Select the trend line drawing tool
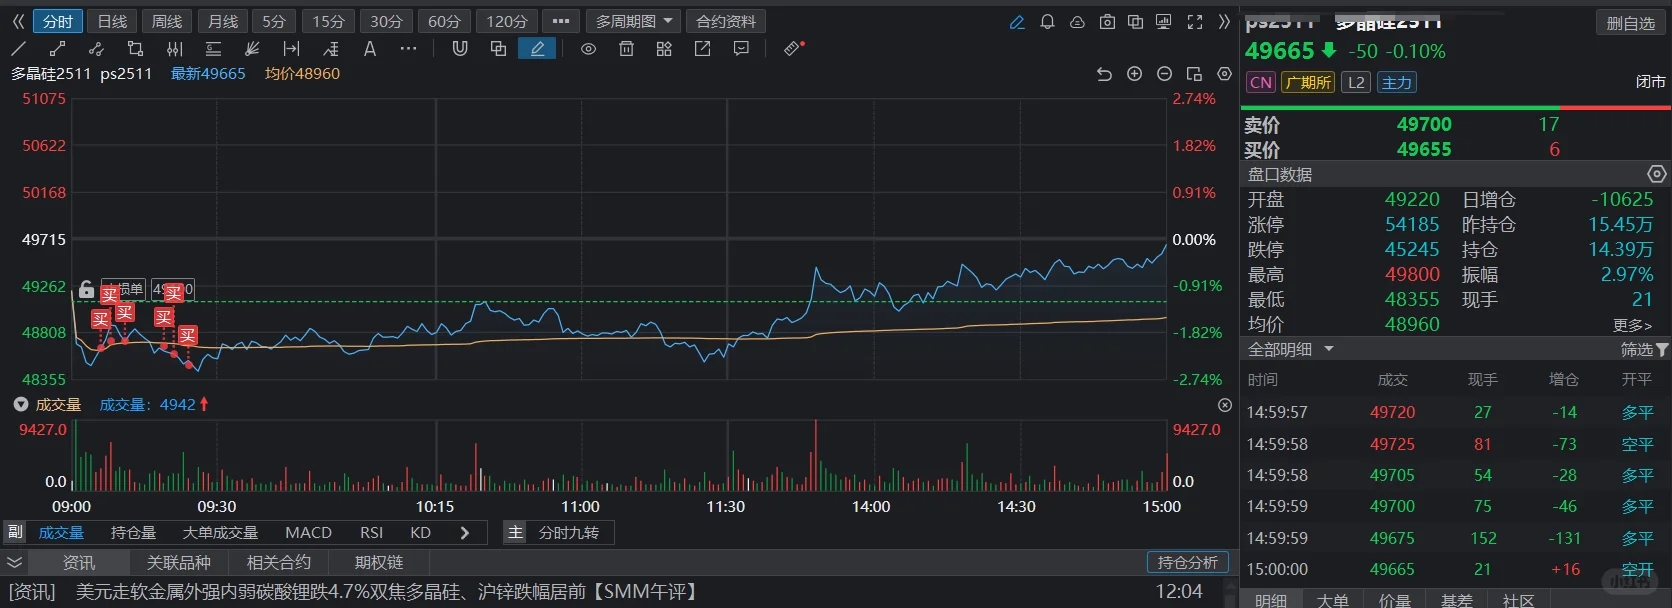Image resolution: width=1672 pixels, height=608 pixels. [18, 48]
